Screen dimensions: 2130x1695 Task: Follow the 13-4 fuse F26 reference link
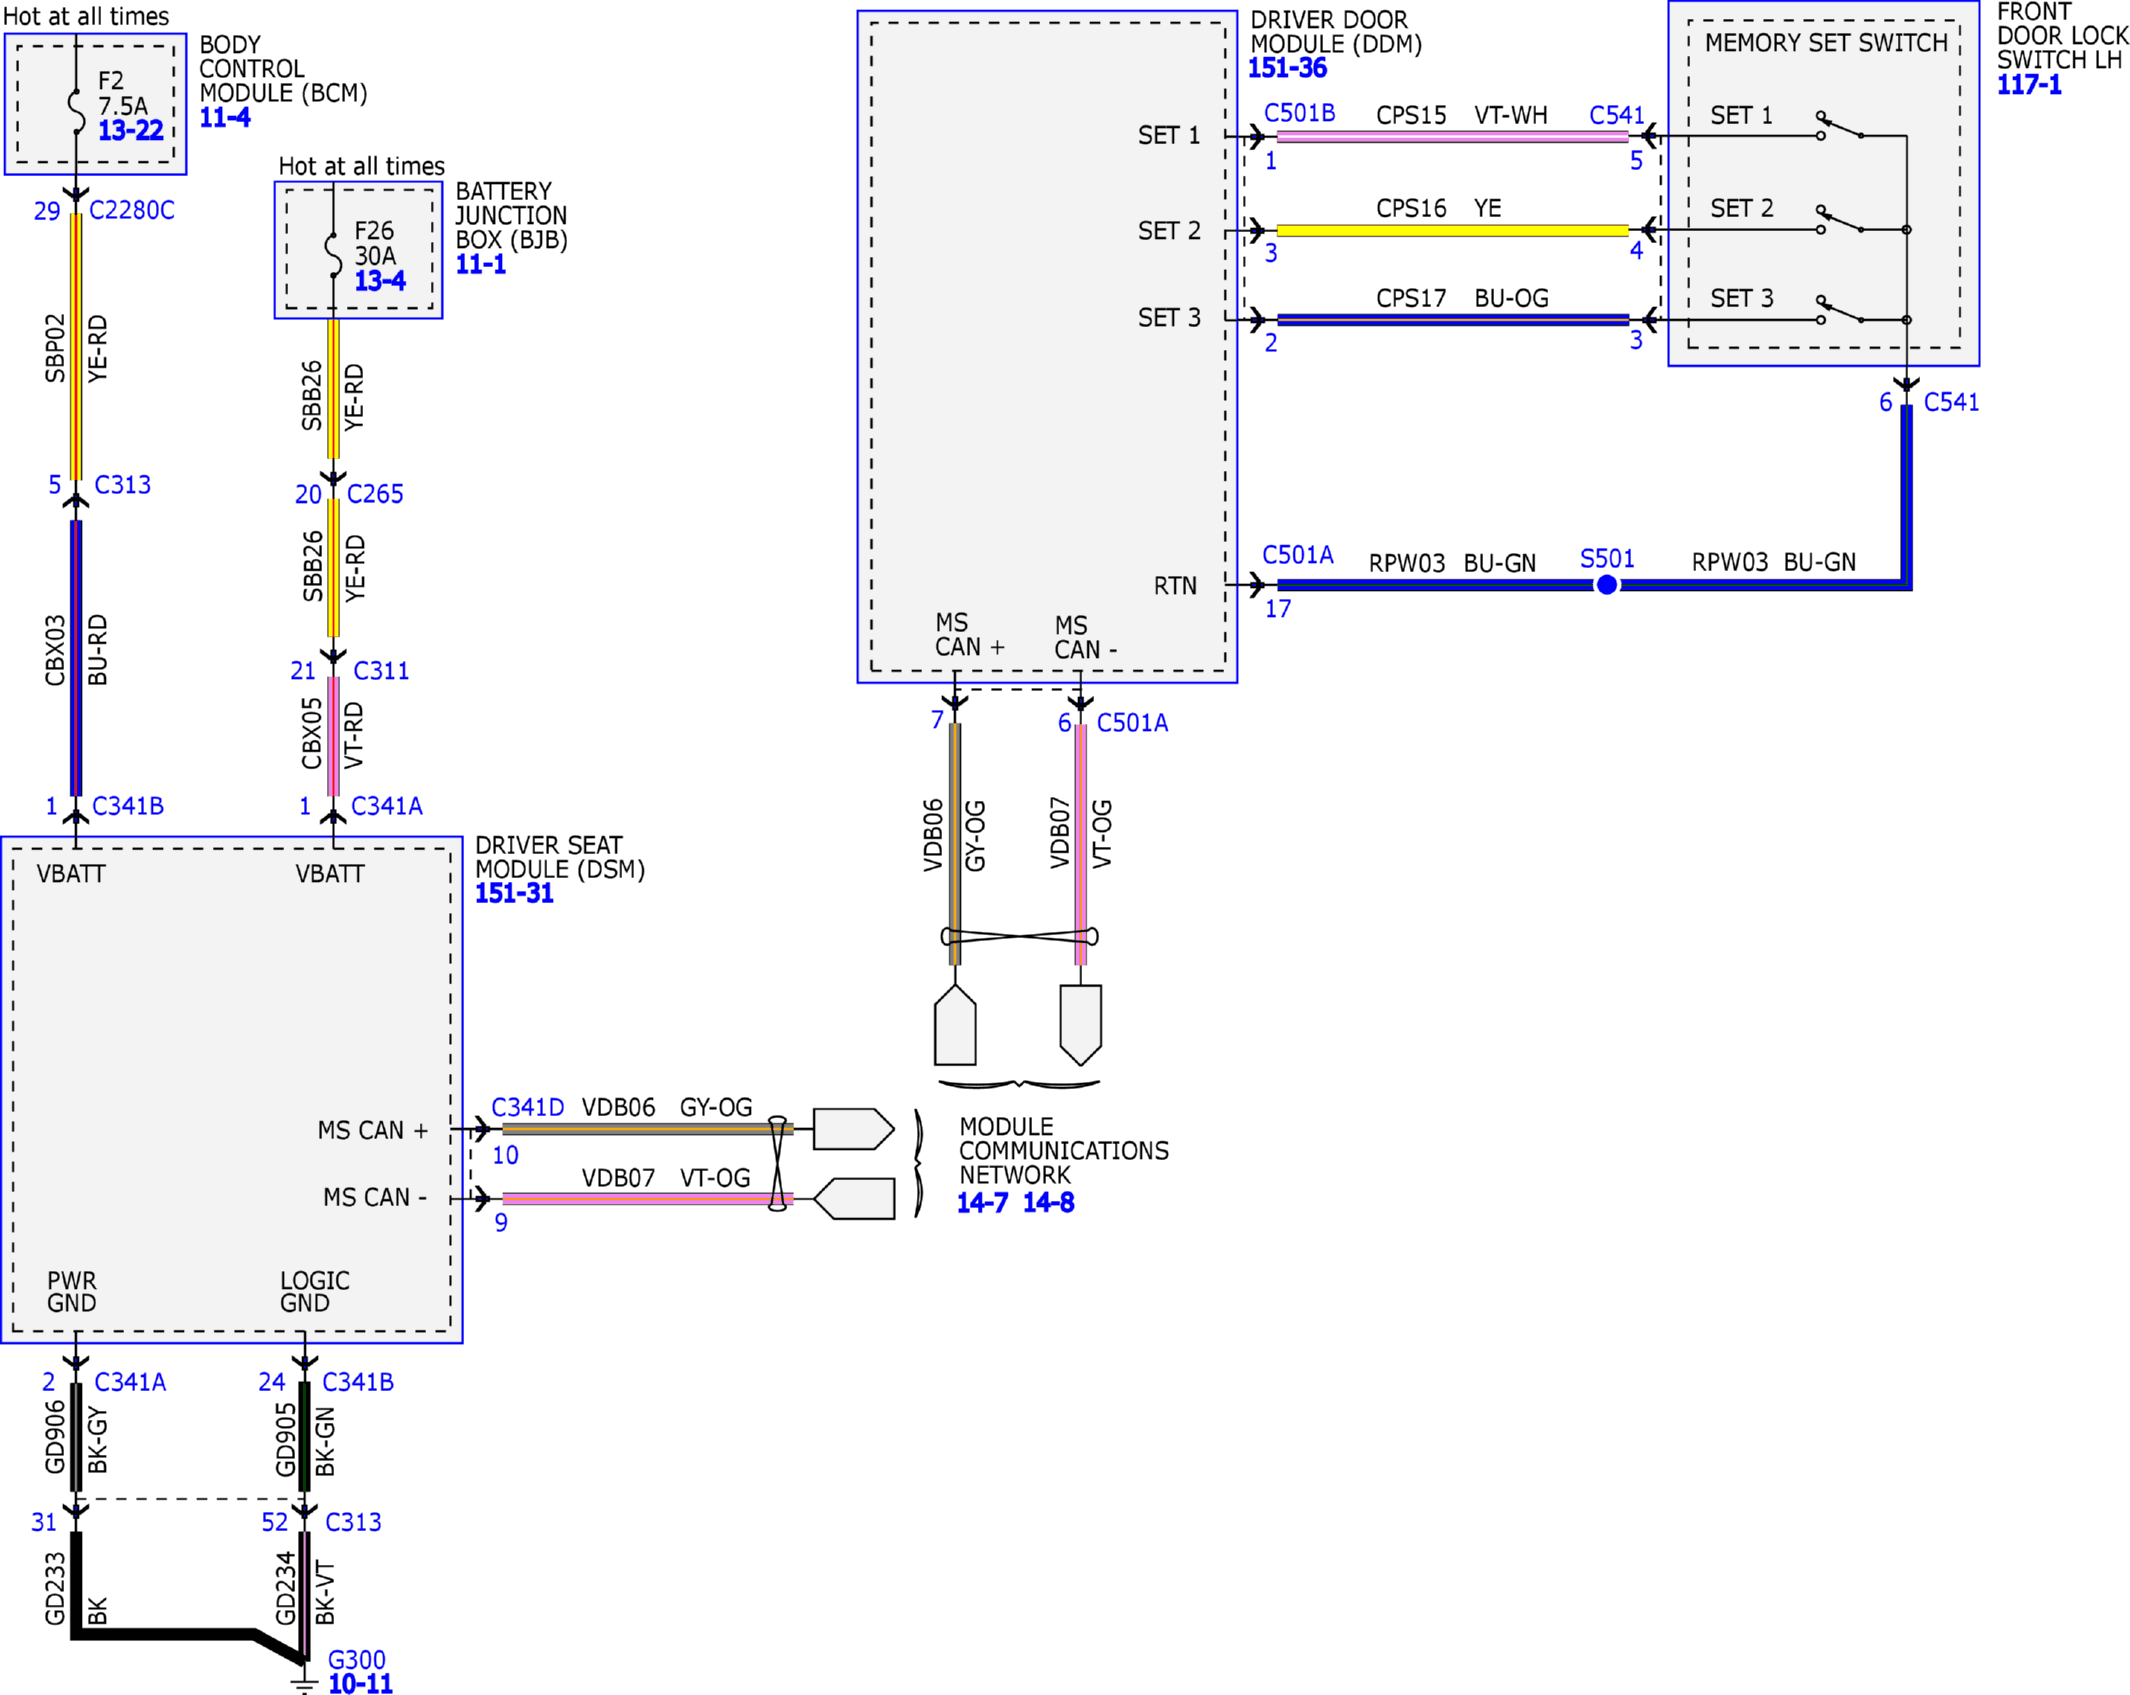[x=380, y=281]
